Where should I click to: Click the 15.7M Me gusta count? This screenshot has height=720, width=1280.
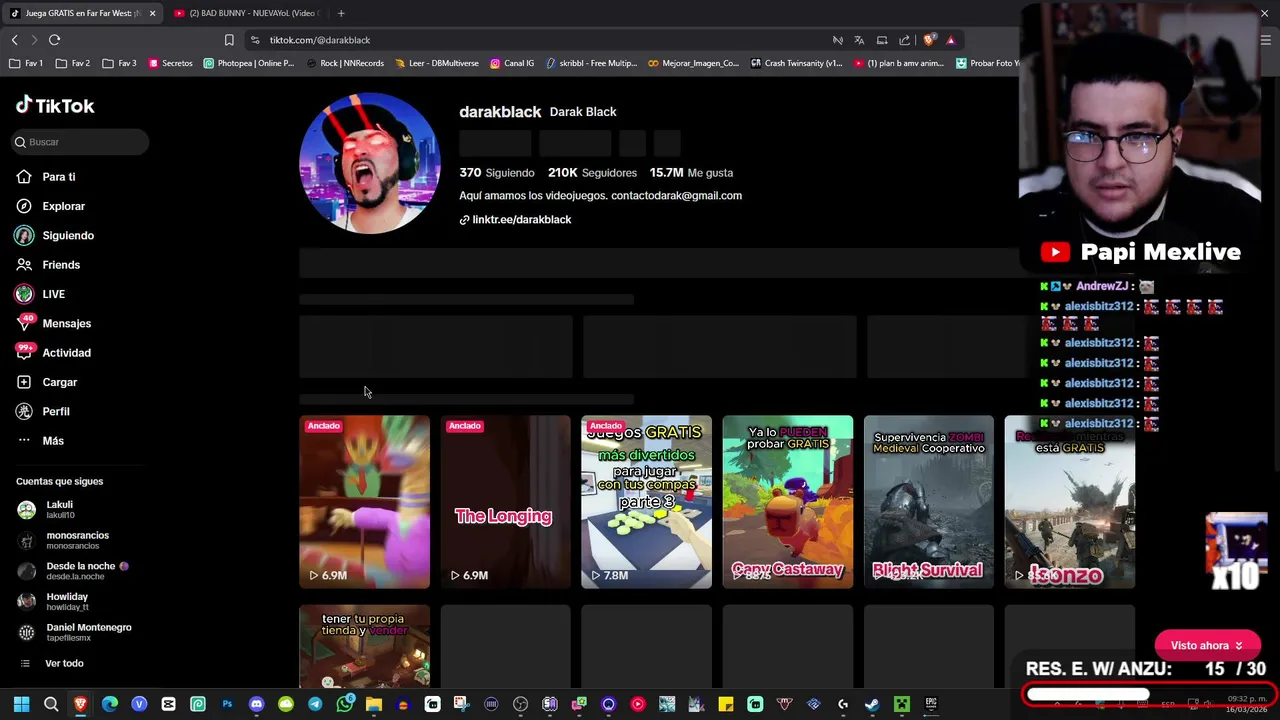(691, 173)
